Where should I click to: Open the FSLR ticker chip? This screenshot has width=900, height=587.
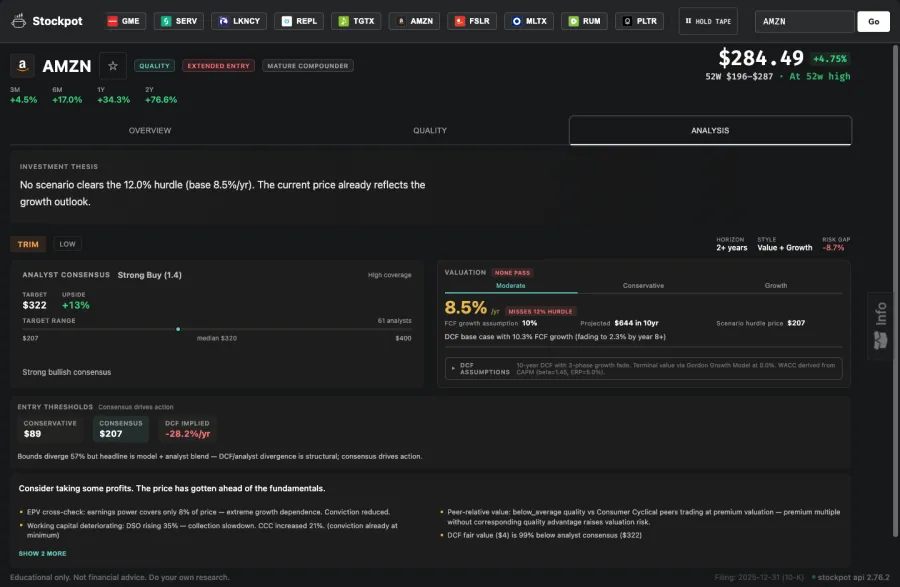tap(472, 21)
